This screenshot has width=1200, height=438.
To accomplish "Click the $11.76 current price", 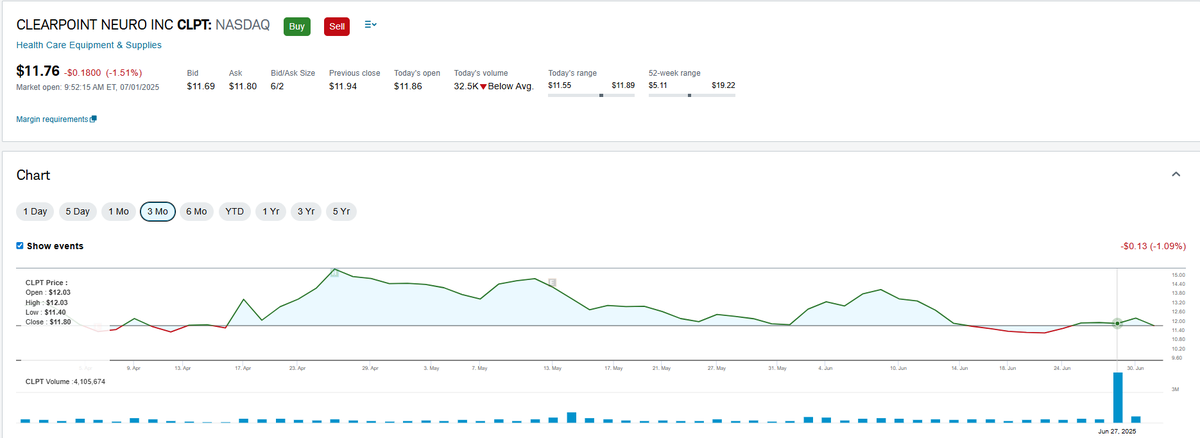I will pyautogui.click(x=38, y=71).
